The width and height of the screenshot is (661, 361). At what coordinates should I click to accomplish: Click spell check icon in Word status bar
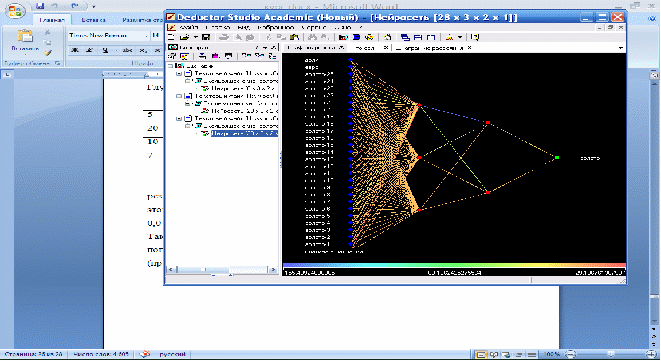pyautogui.click(x=145, y=354)
